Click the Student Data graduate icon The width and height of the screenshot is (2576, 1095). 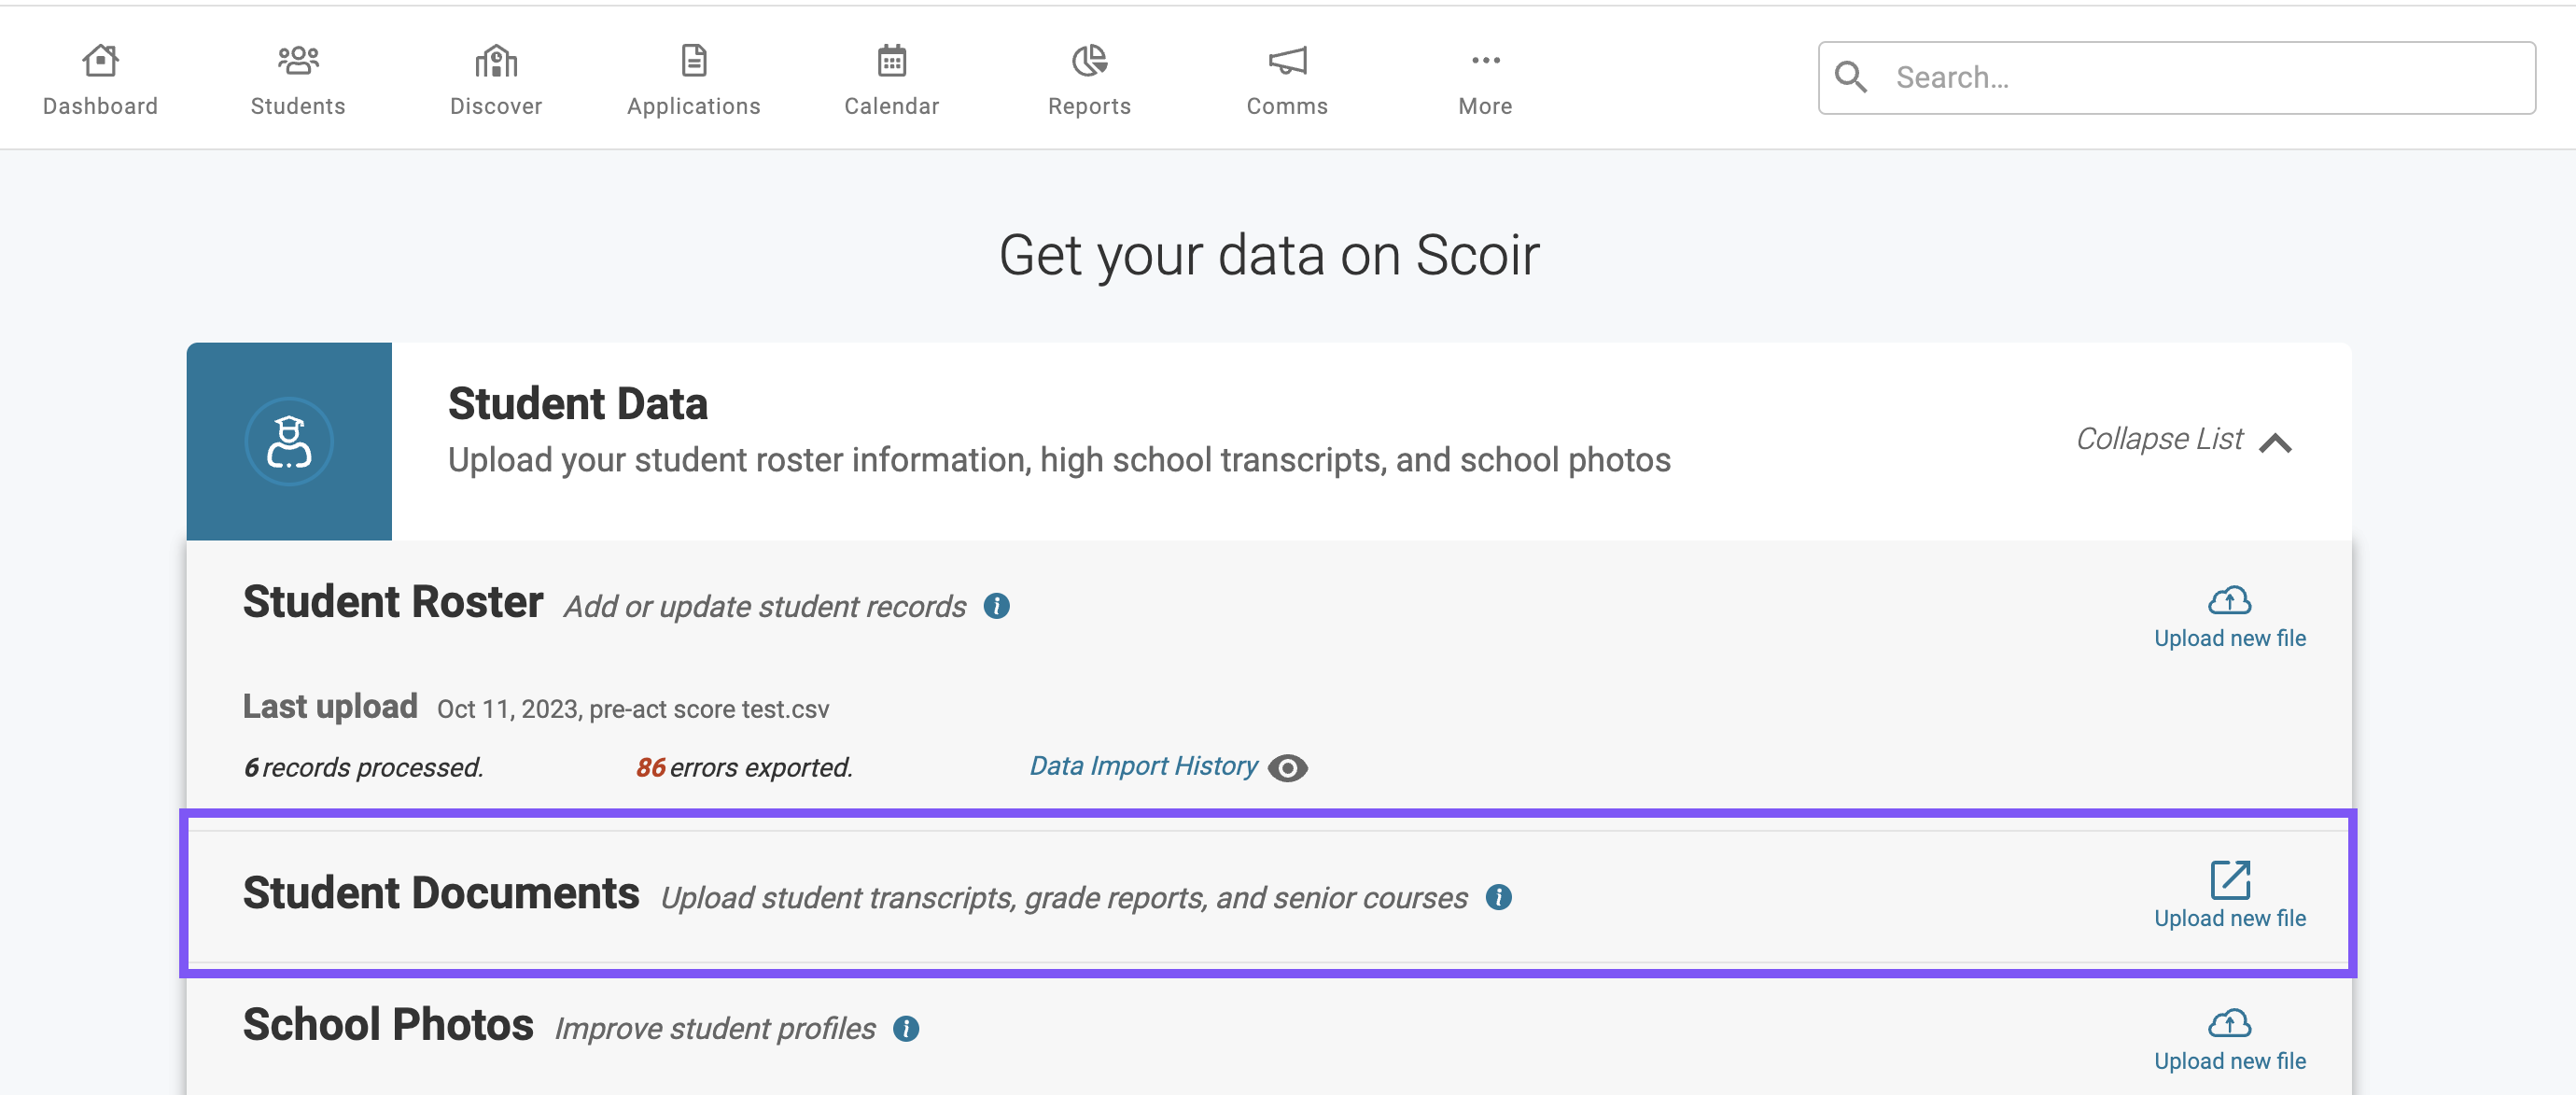[x=289, y=441]
